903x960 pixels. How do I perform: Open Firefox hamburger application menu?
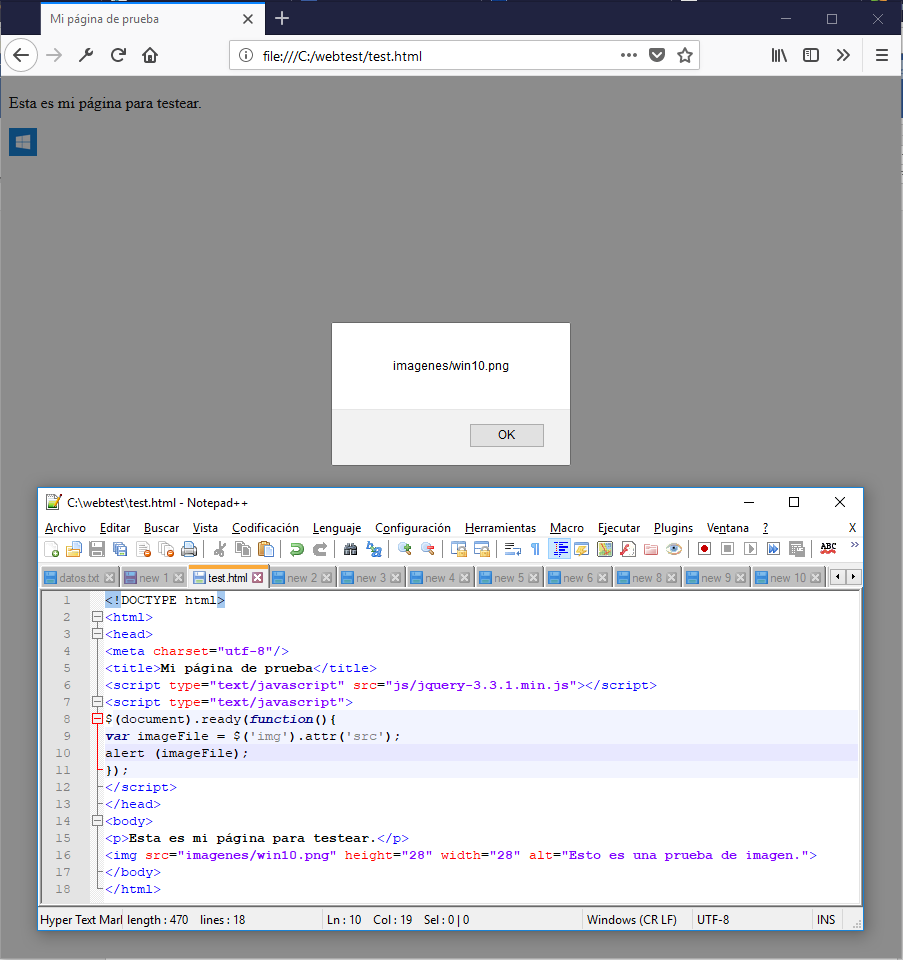pos(882,56)
